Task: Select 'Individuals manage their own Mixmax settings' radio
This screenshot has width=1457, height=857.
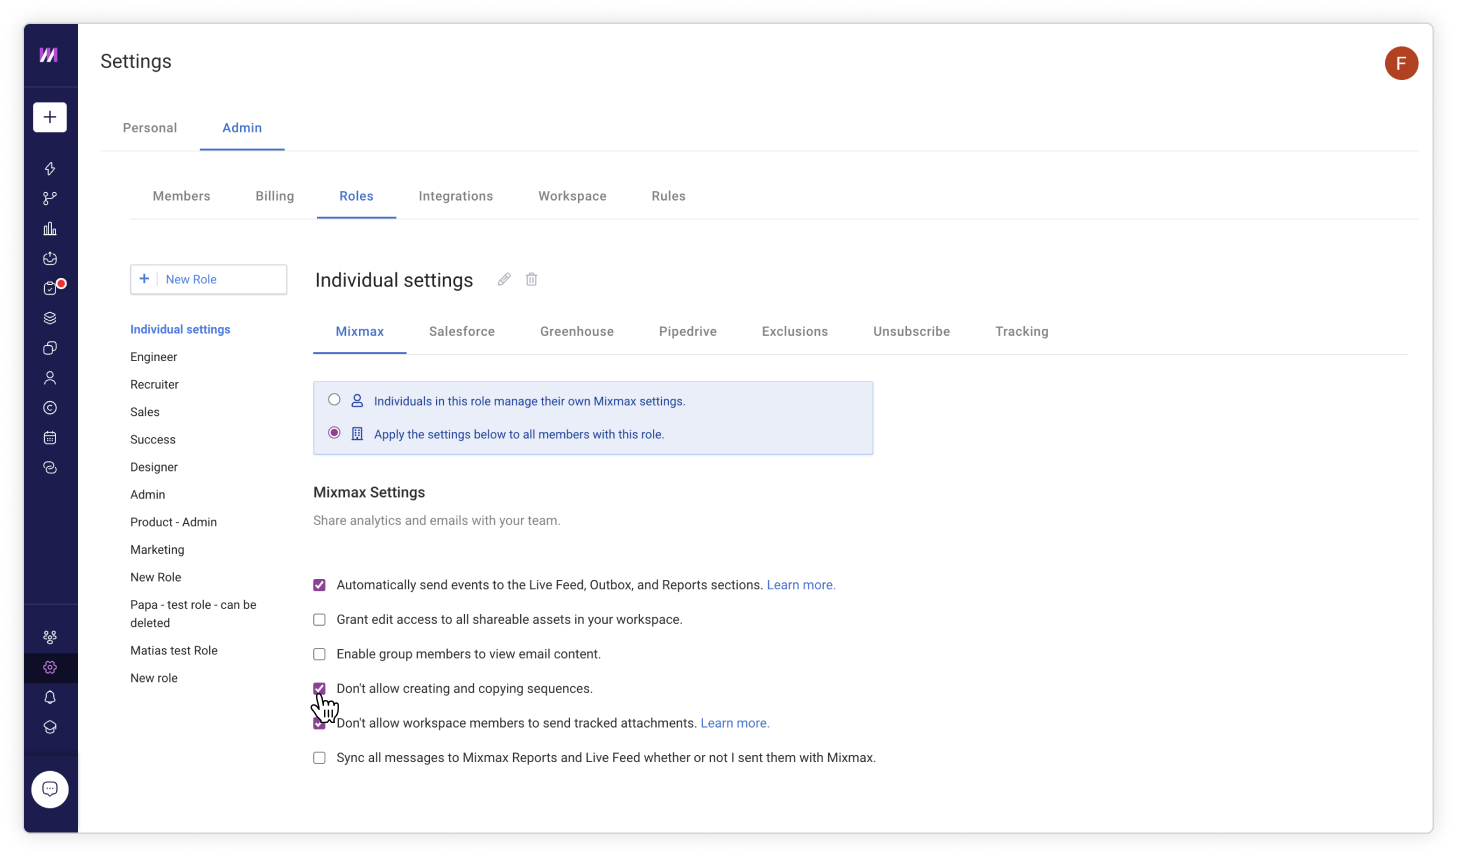Action: pos(334,400)
